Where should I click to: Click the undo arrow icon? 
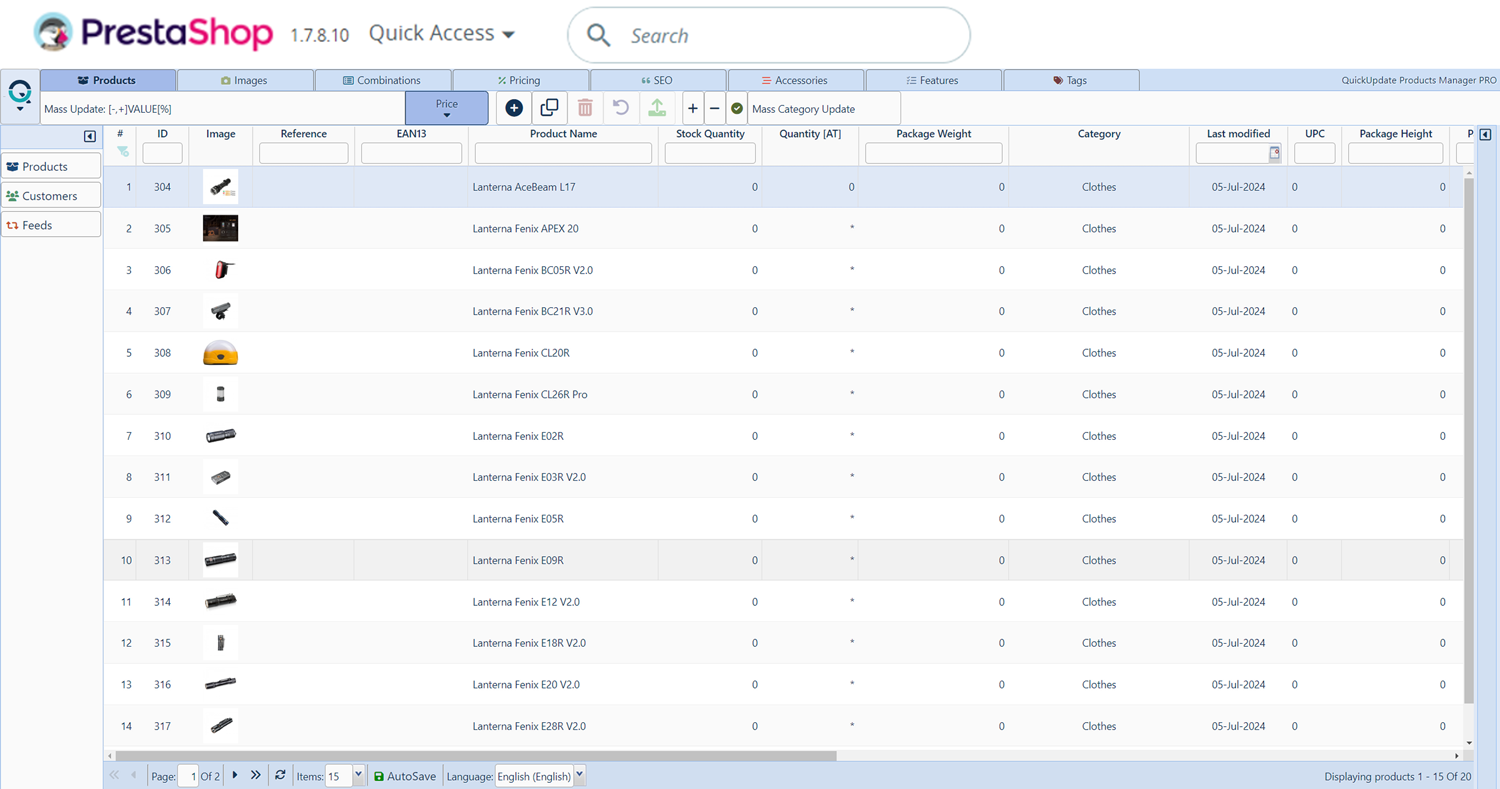(x=621, y=108)
